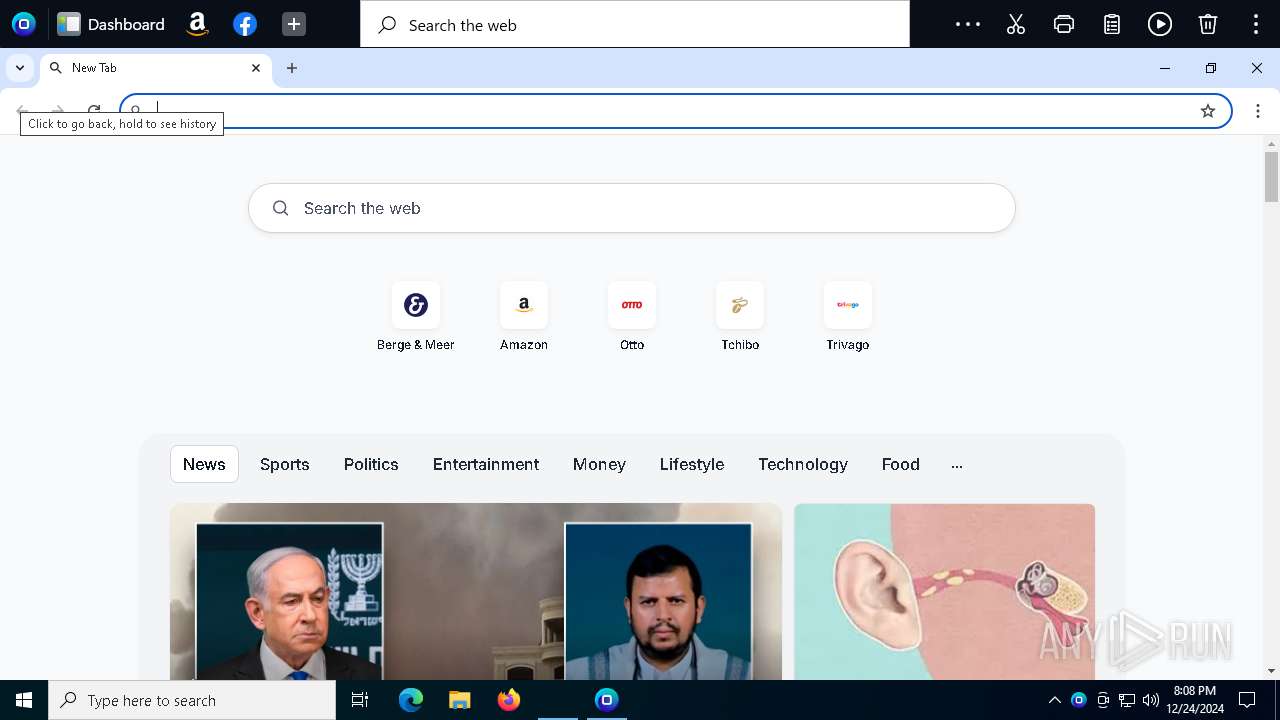1280x720 pixels.
Task: Bookmark this page with the star icon
Action: (x=1208, y=111)
